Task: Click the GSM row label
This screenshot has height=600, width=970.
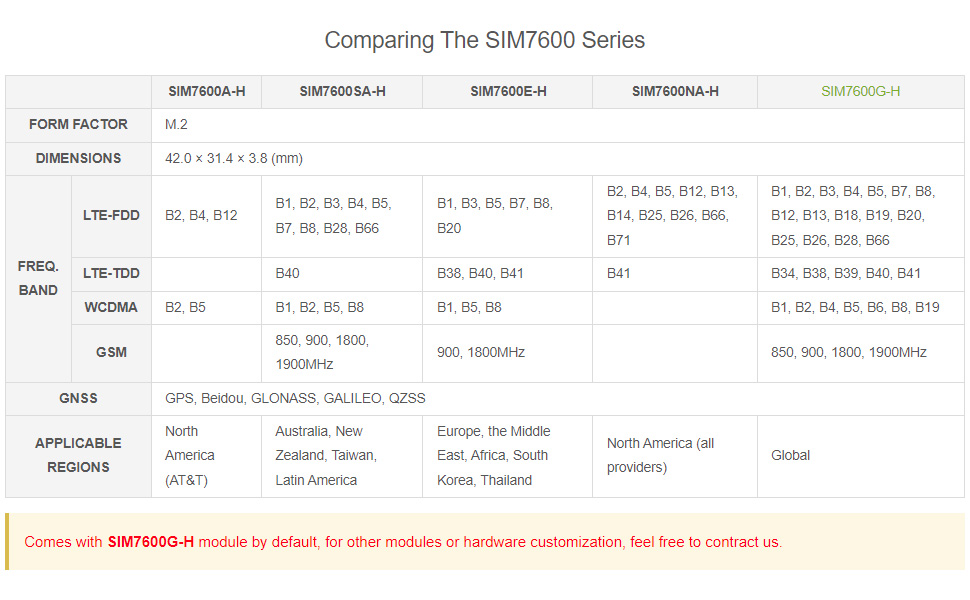Action: click(x=111, y=352)
